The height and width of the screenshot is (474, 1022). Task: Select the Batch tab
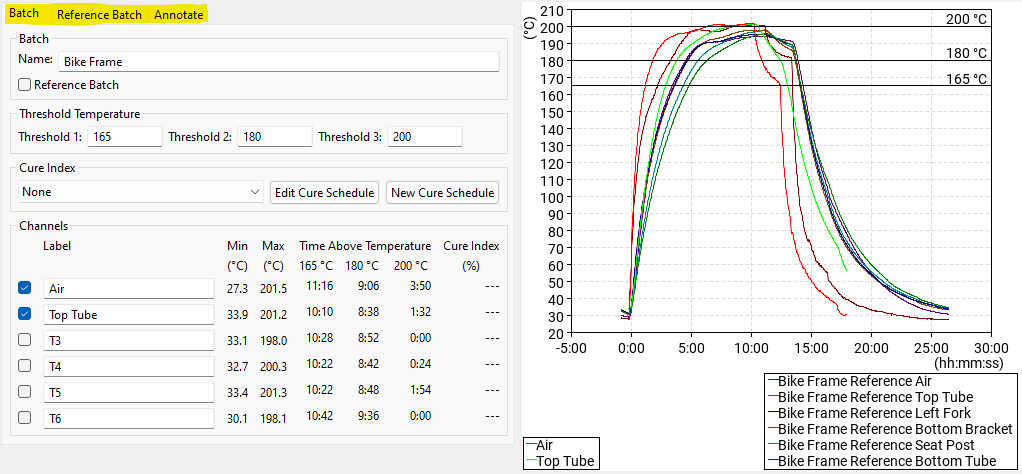pyautogui.click(x=23, y=15)
